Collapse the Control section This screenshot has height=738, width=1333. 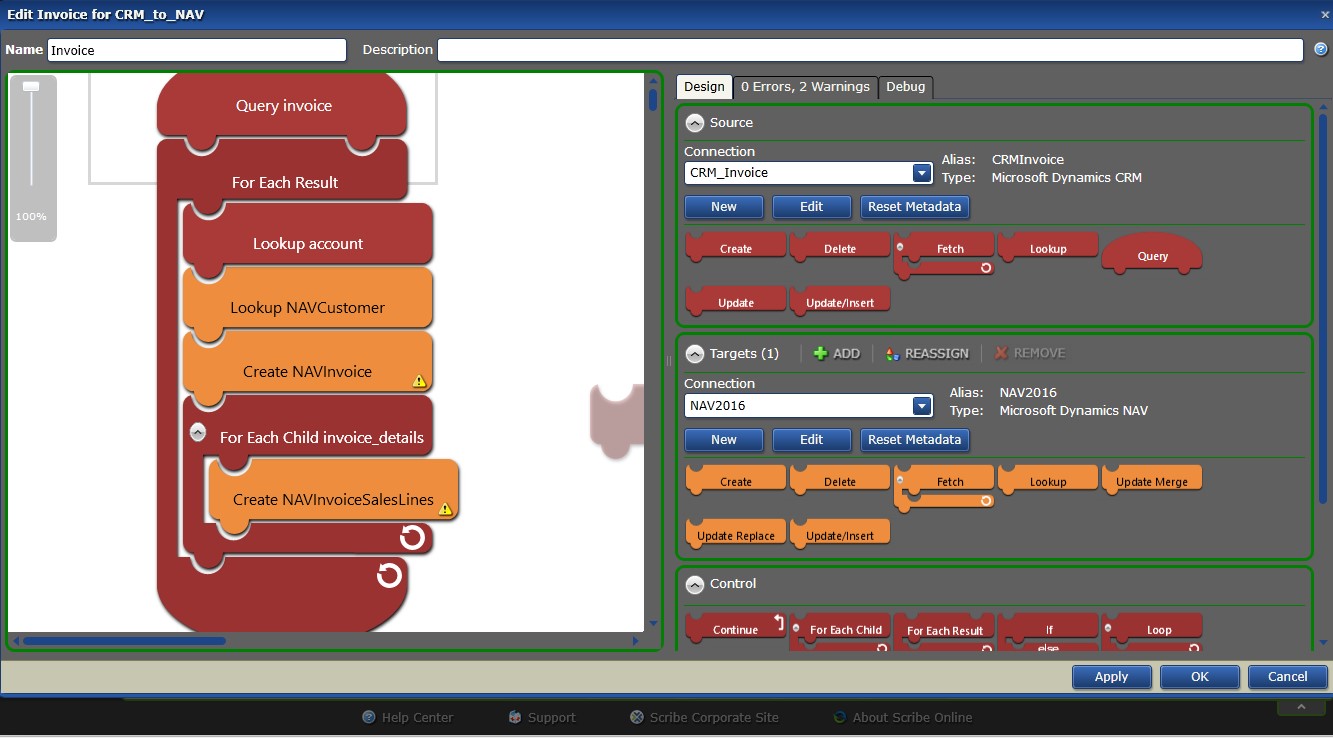click(x=694, y=584)
